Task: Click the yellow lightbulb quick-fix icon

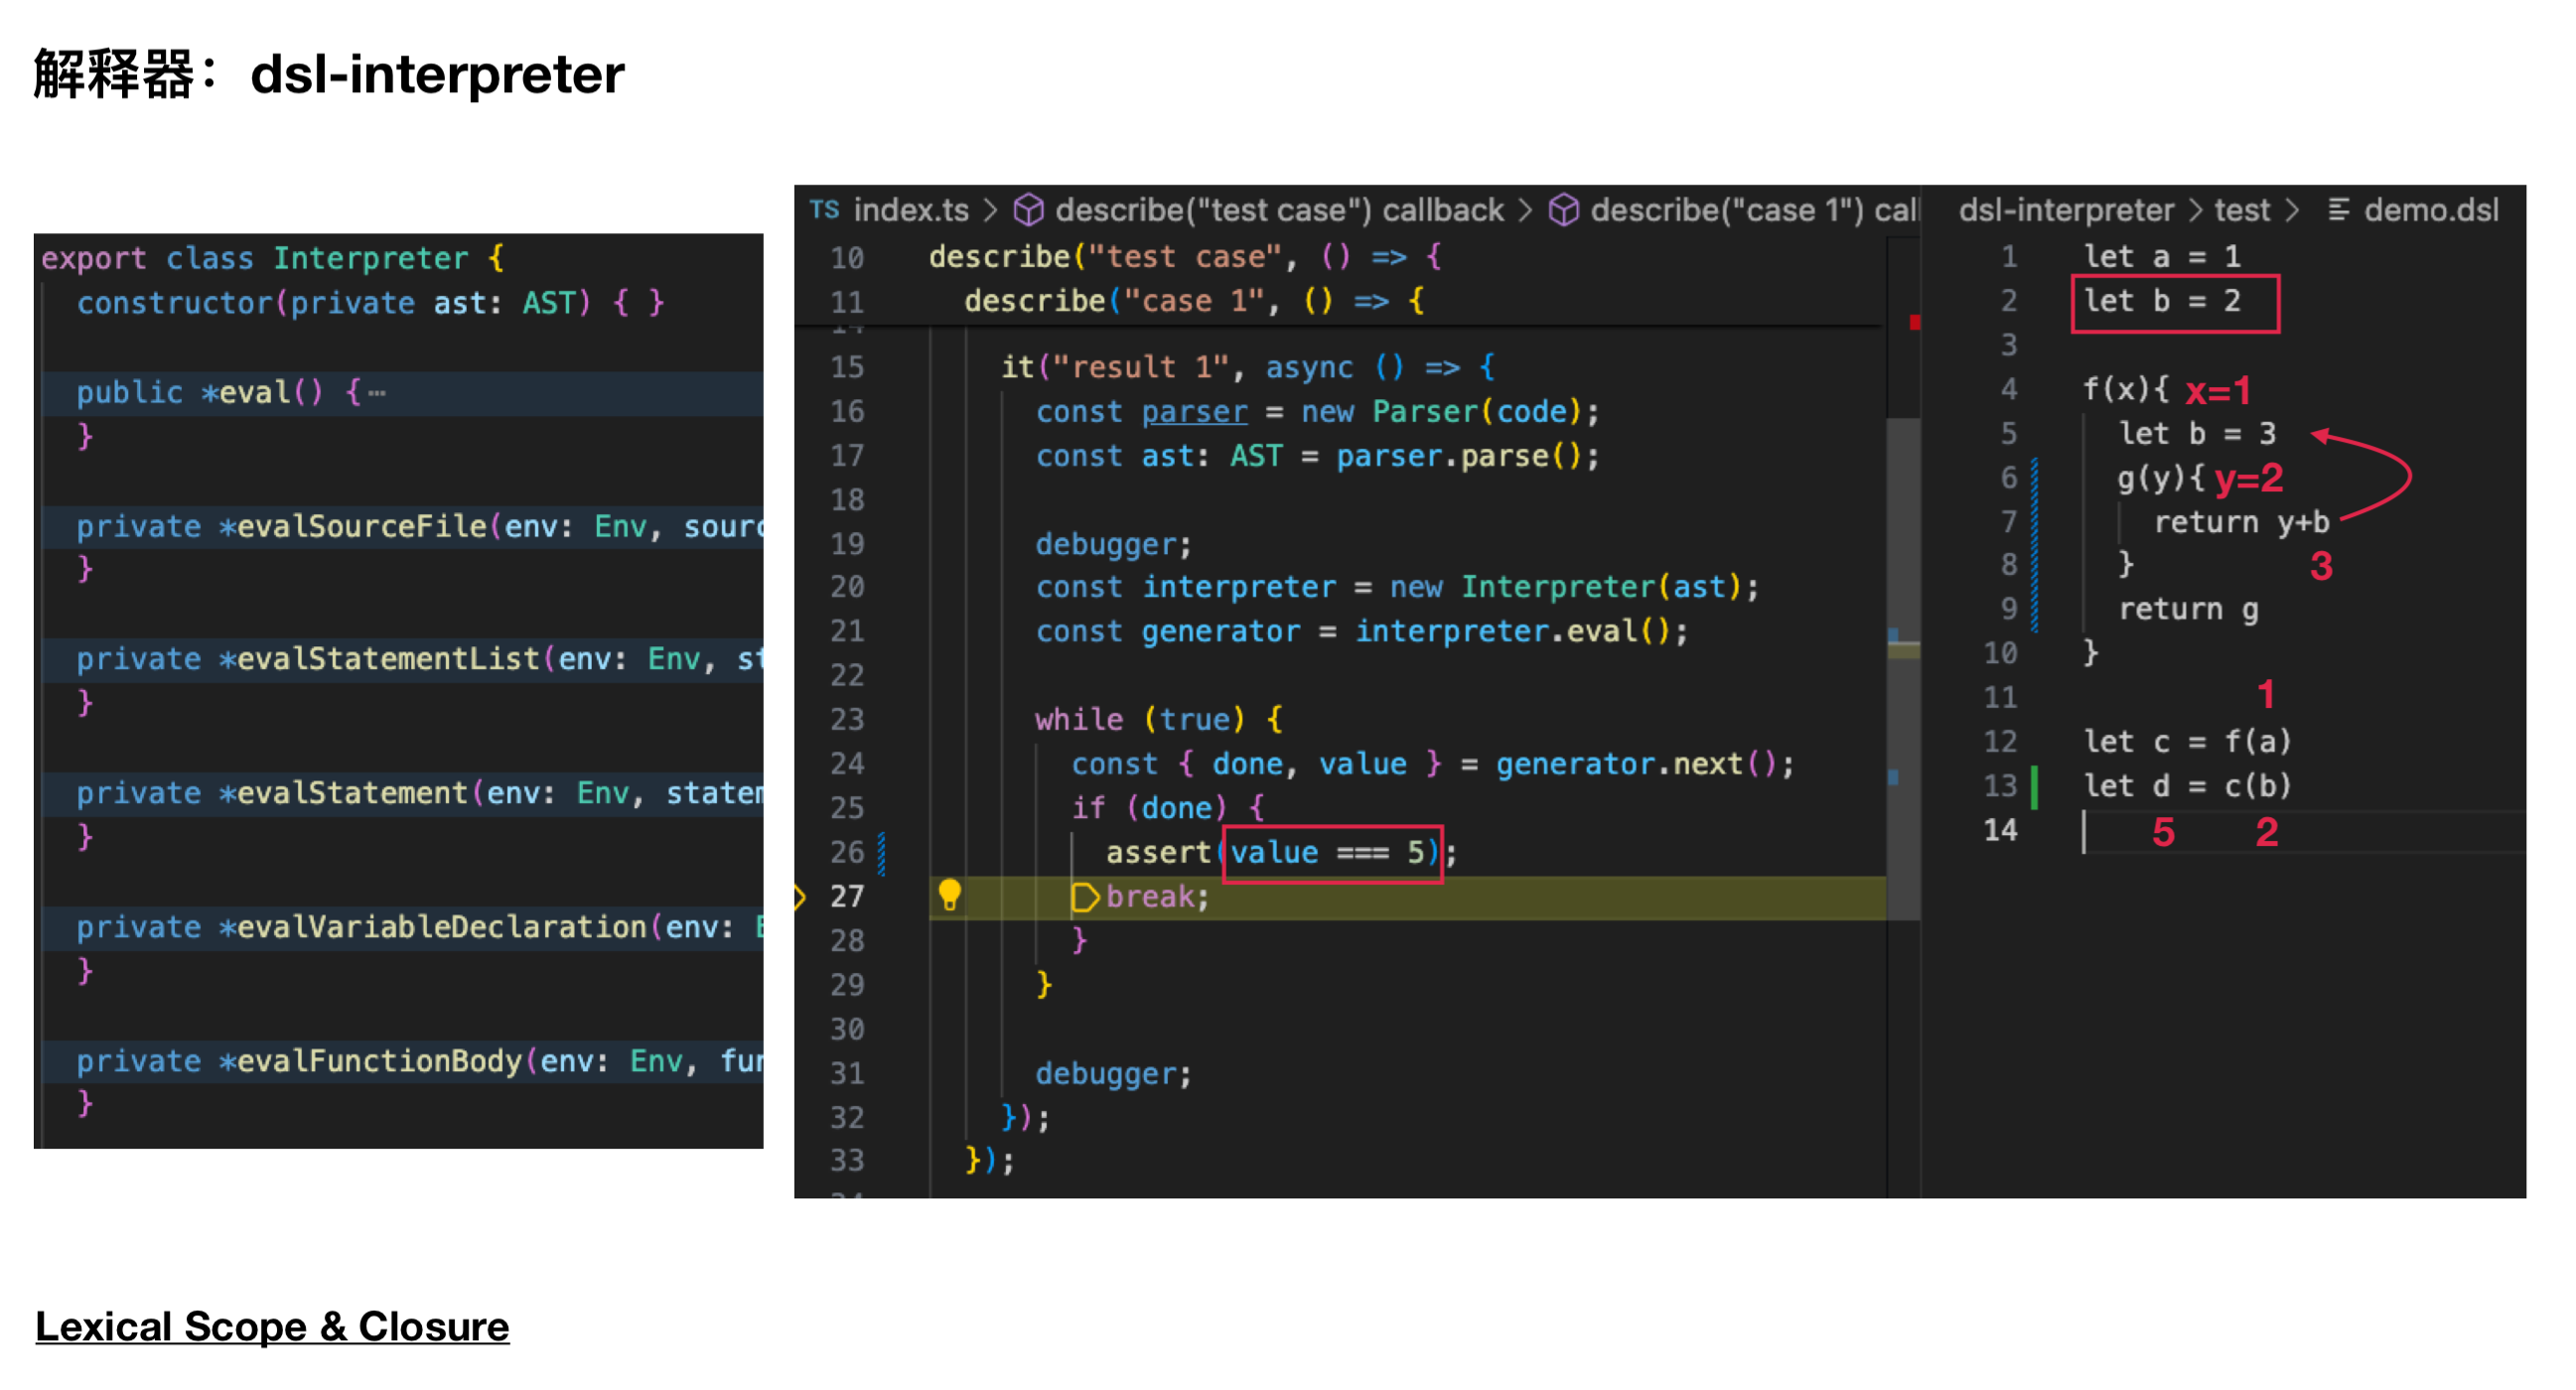Action: pos(949,894)
